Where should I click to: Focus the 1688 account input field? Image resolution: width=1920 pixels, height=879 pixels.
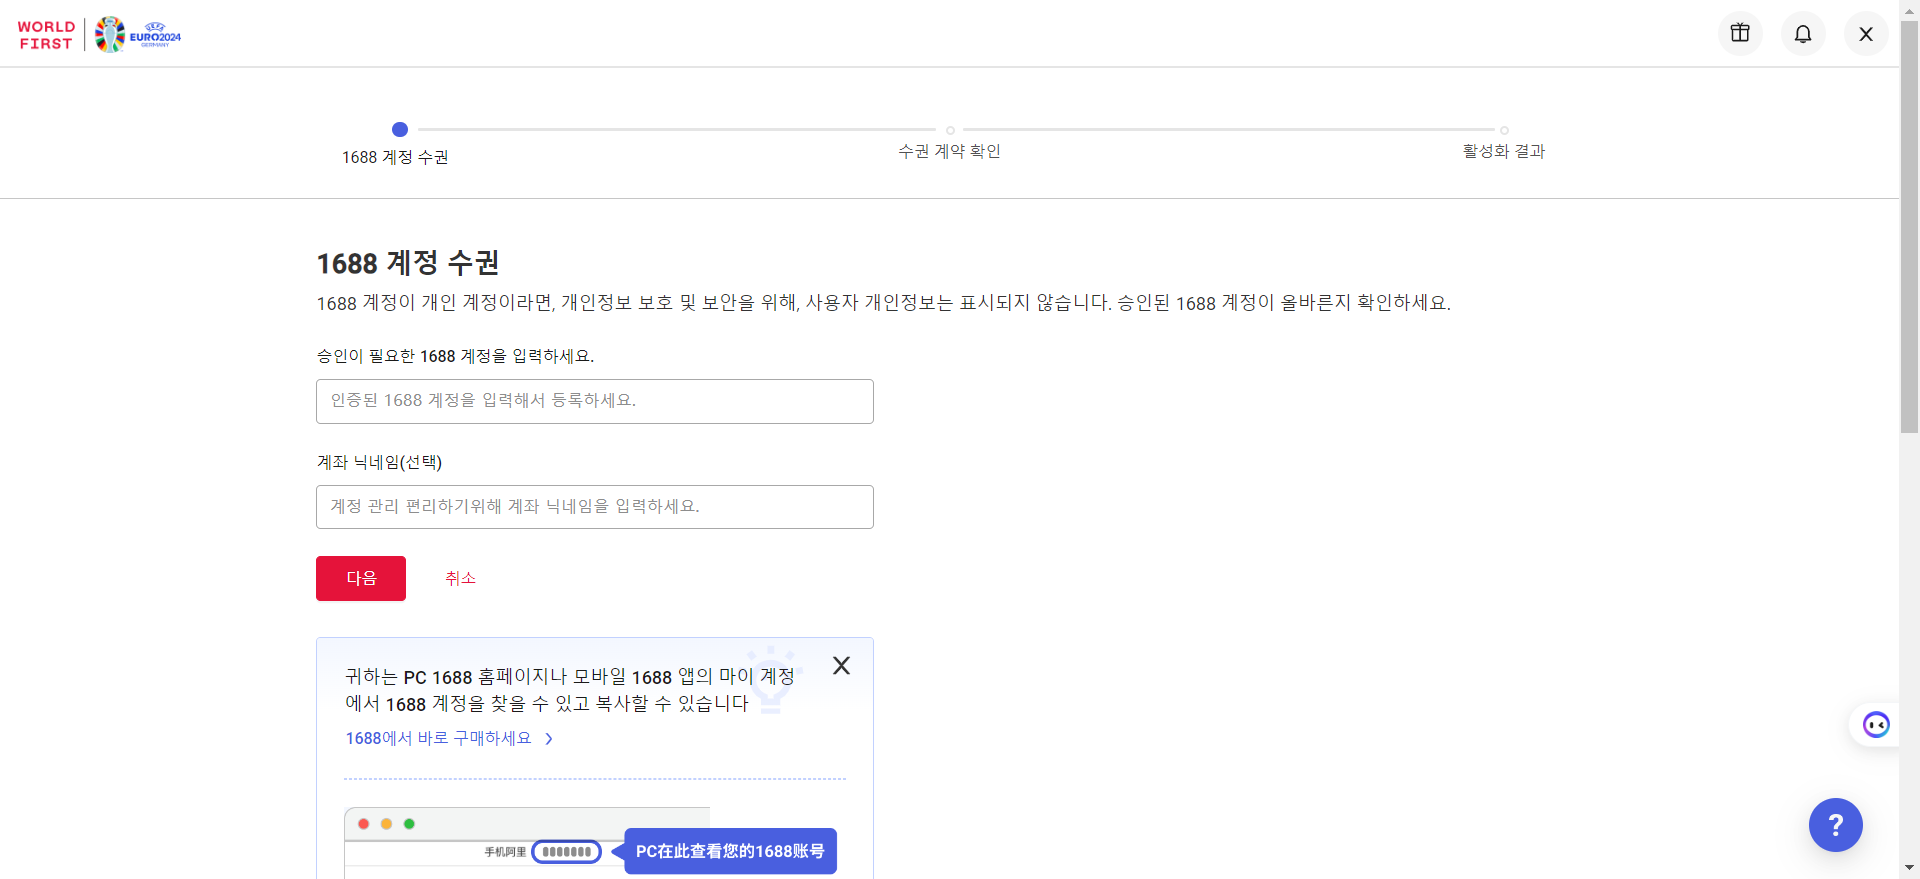(594, 401)
